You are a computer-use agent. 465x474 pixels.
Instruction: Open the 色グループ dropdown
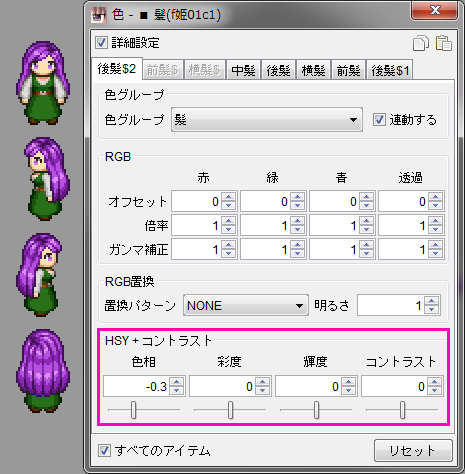pyautogui.click(x=267, y=119)
